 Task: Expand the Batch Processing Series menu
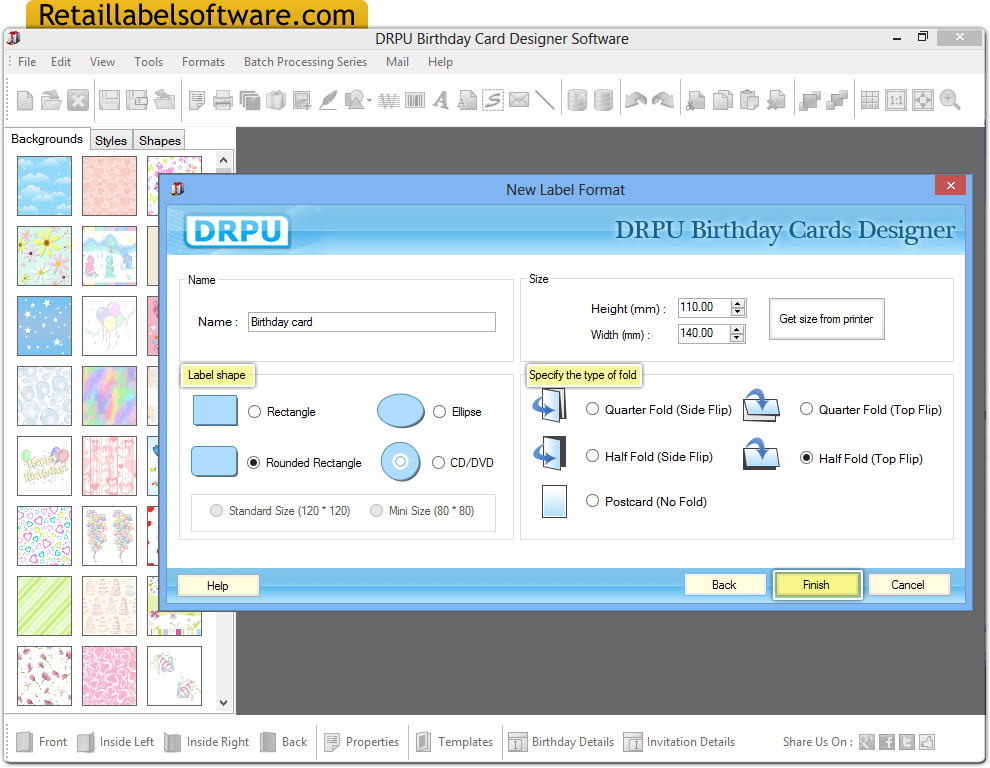tap(305, 62)
